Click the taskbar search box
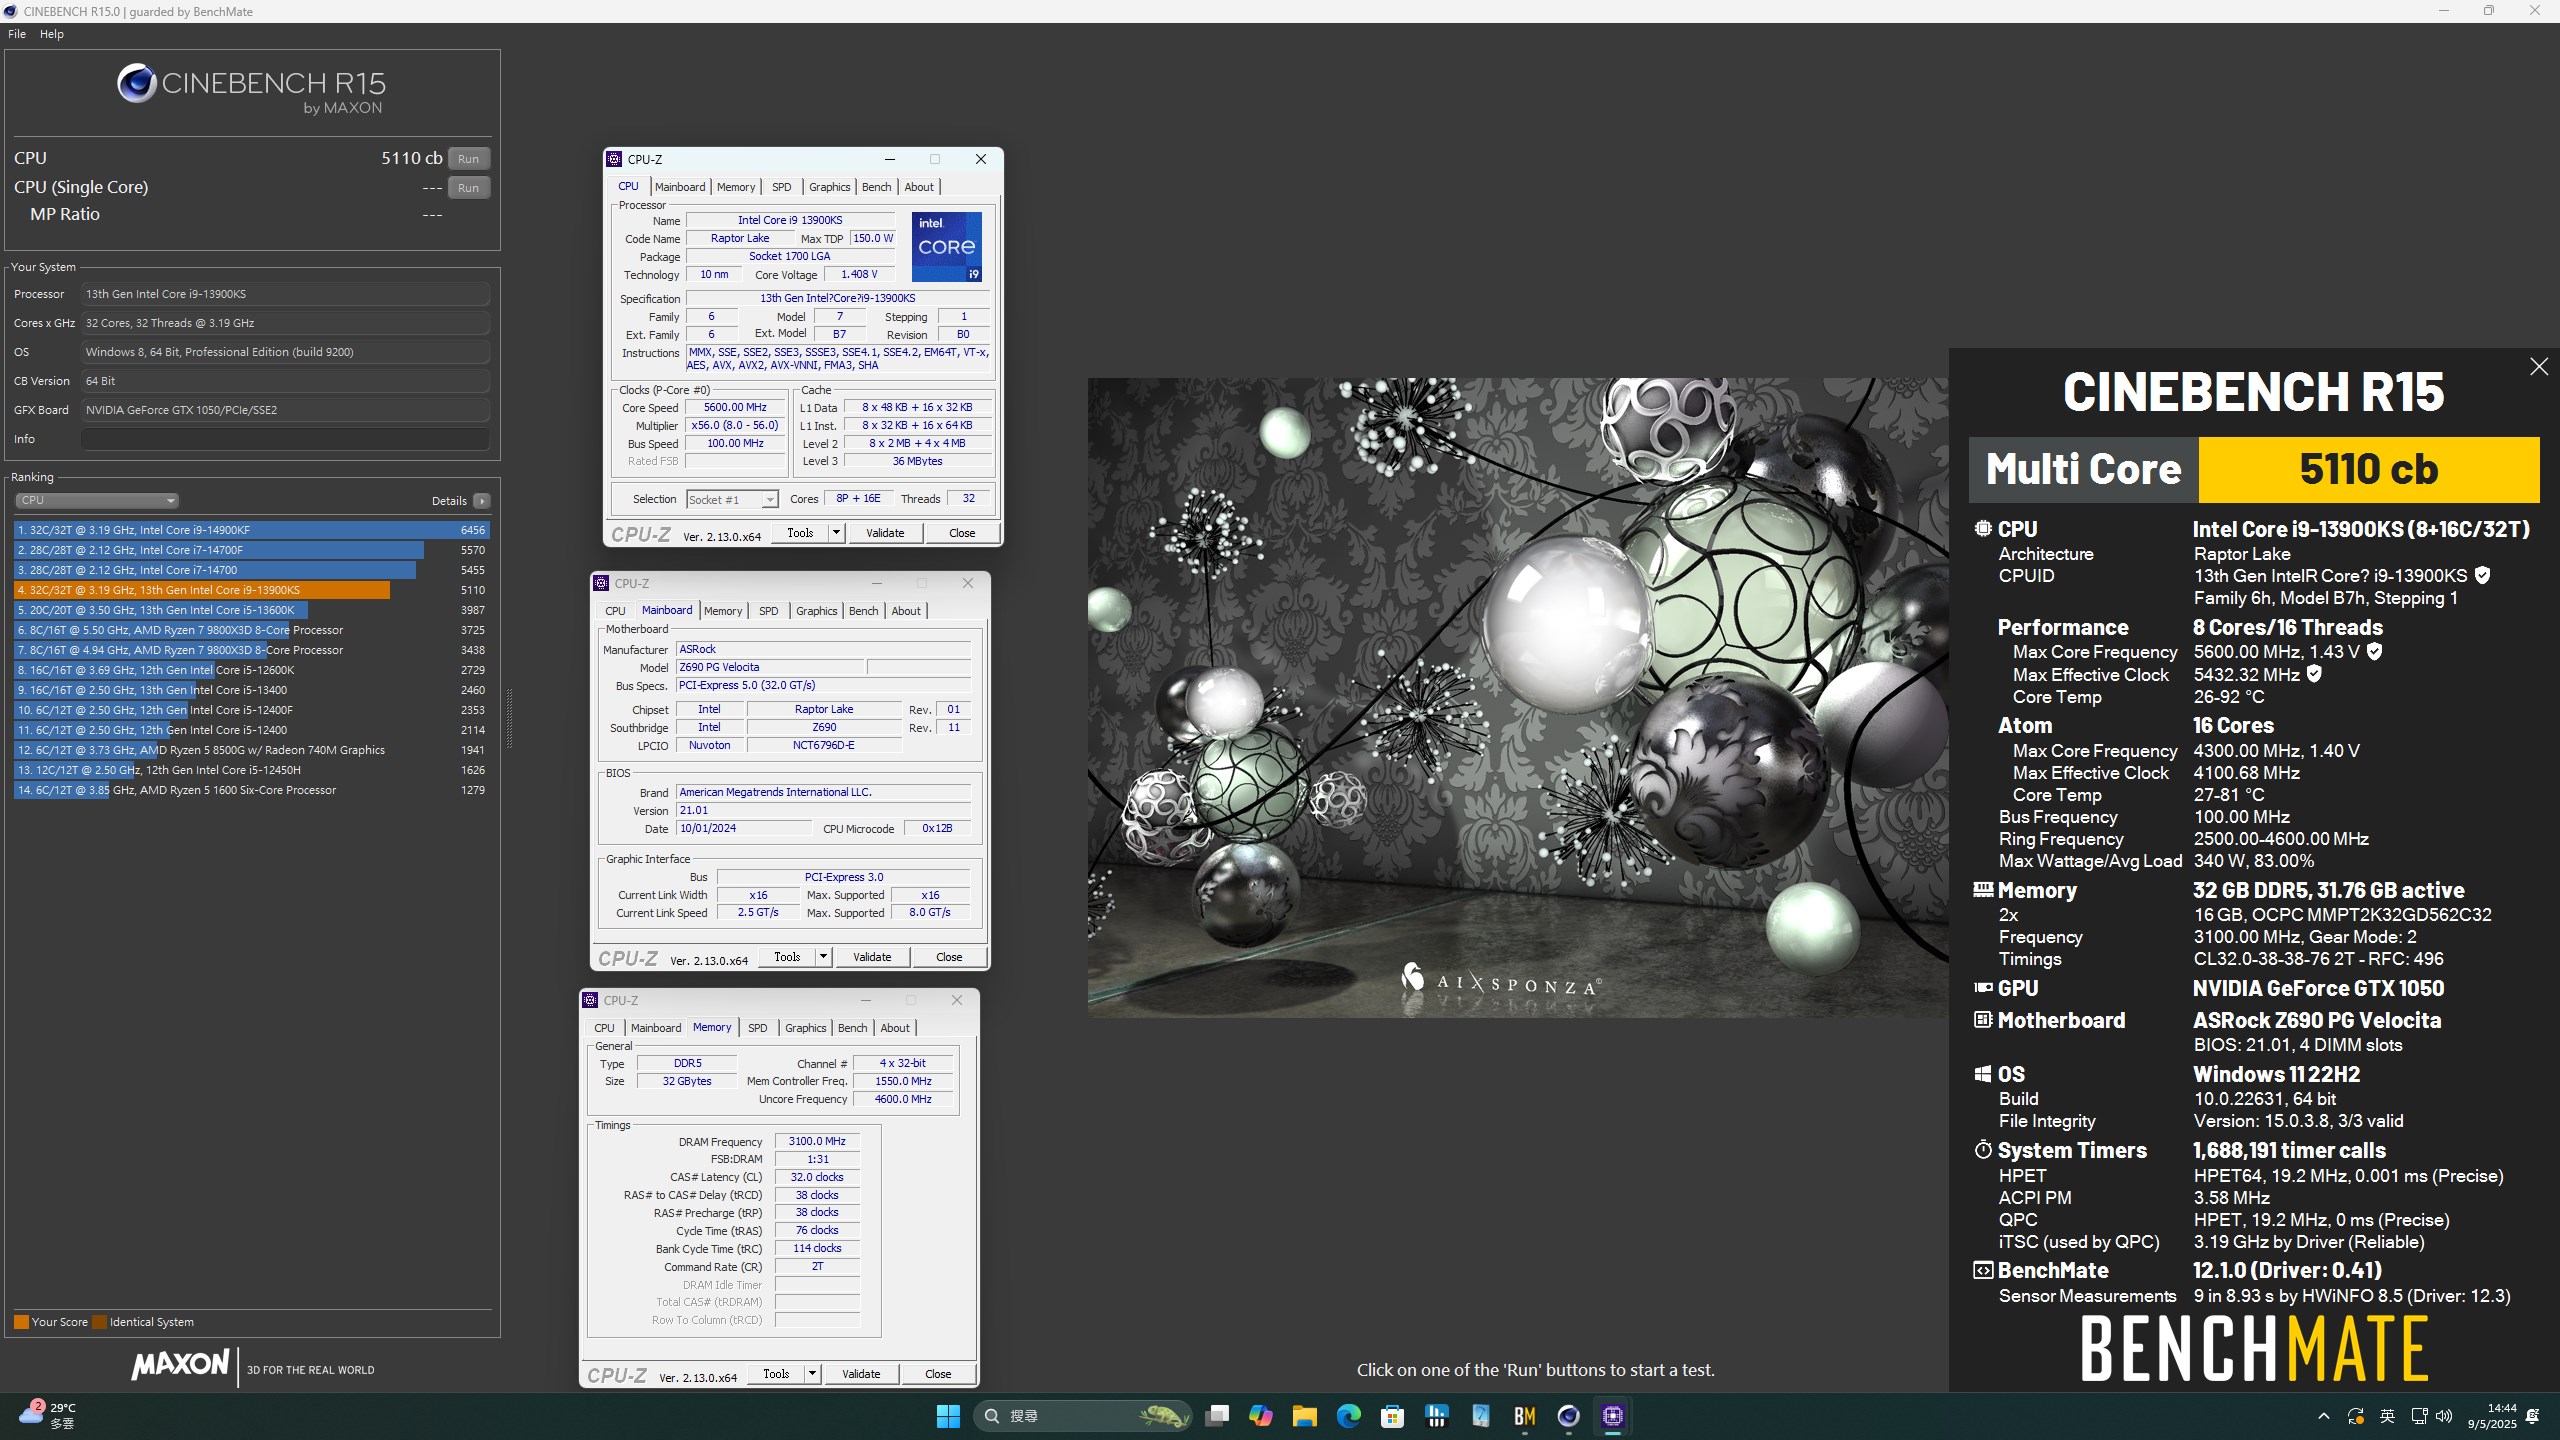The width and height of the screenshot is (2560, 1440). click(1082, 1416)
